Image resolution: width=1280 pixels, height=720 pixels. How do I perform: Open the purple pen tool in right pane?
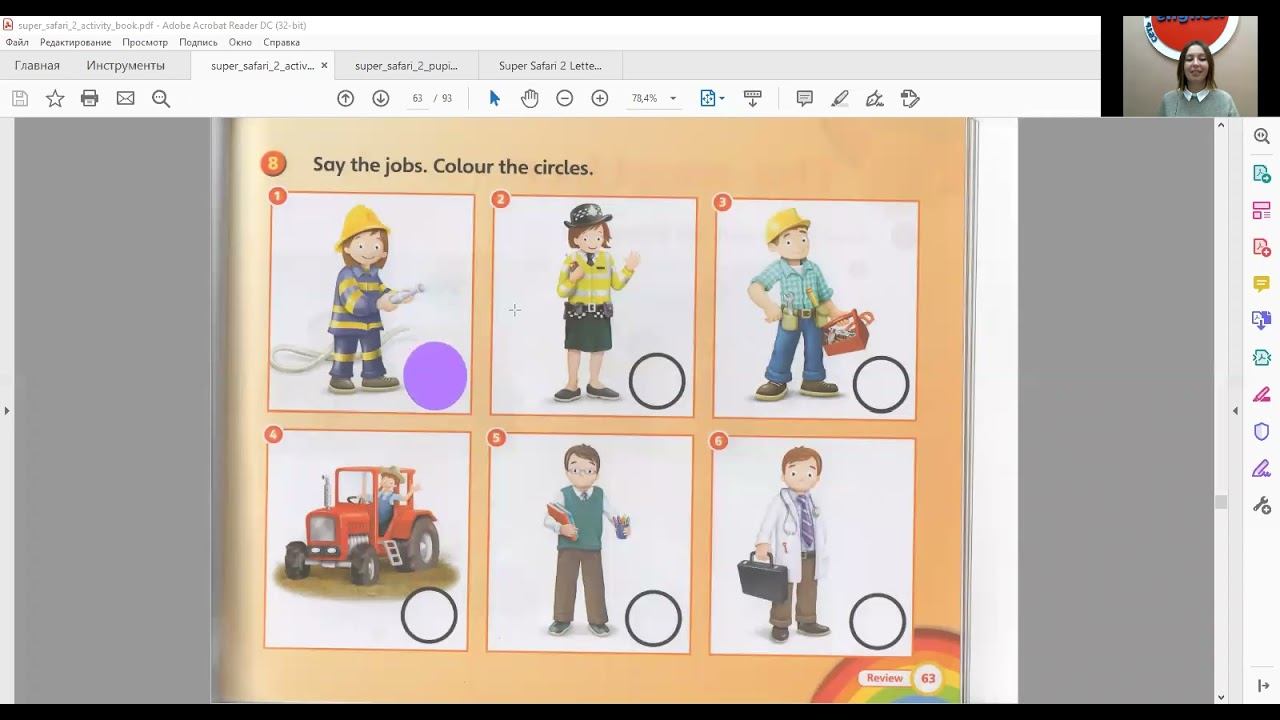pos(1262,469)
